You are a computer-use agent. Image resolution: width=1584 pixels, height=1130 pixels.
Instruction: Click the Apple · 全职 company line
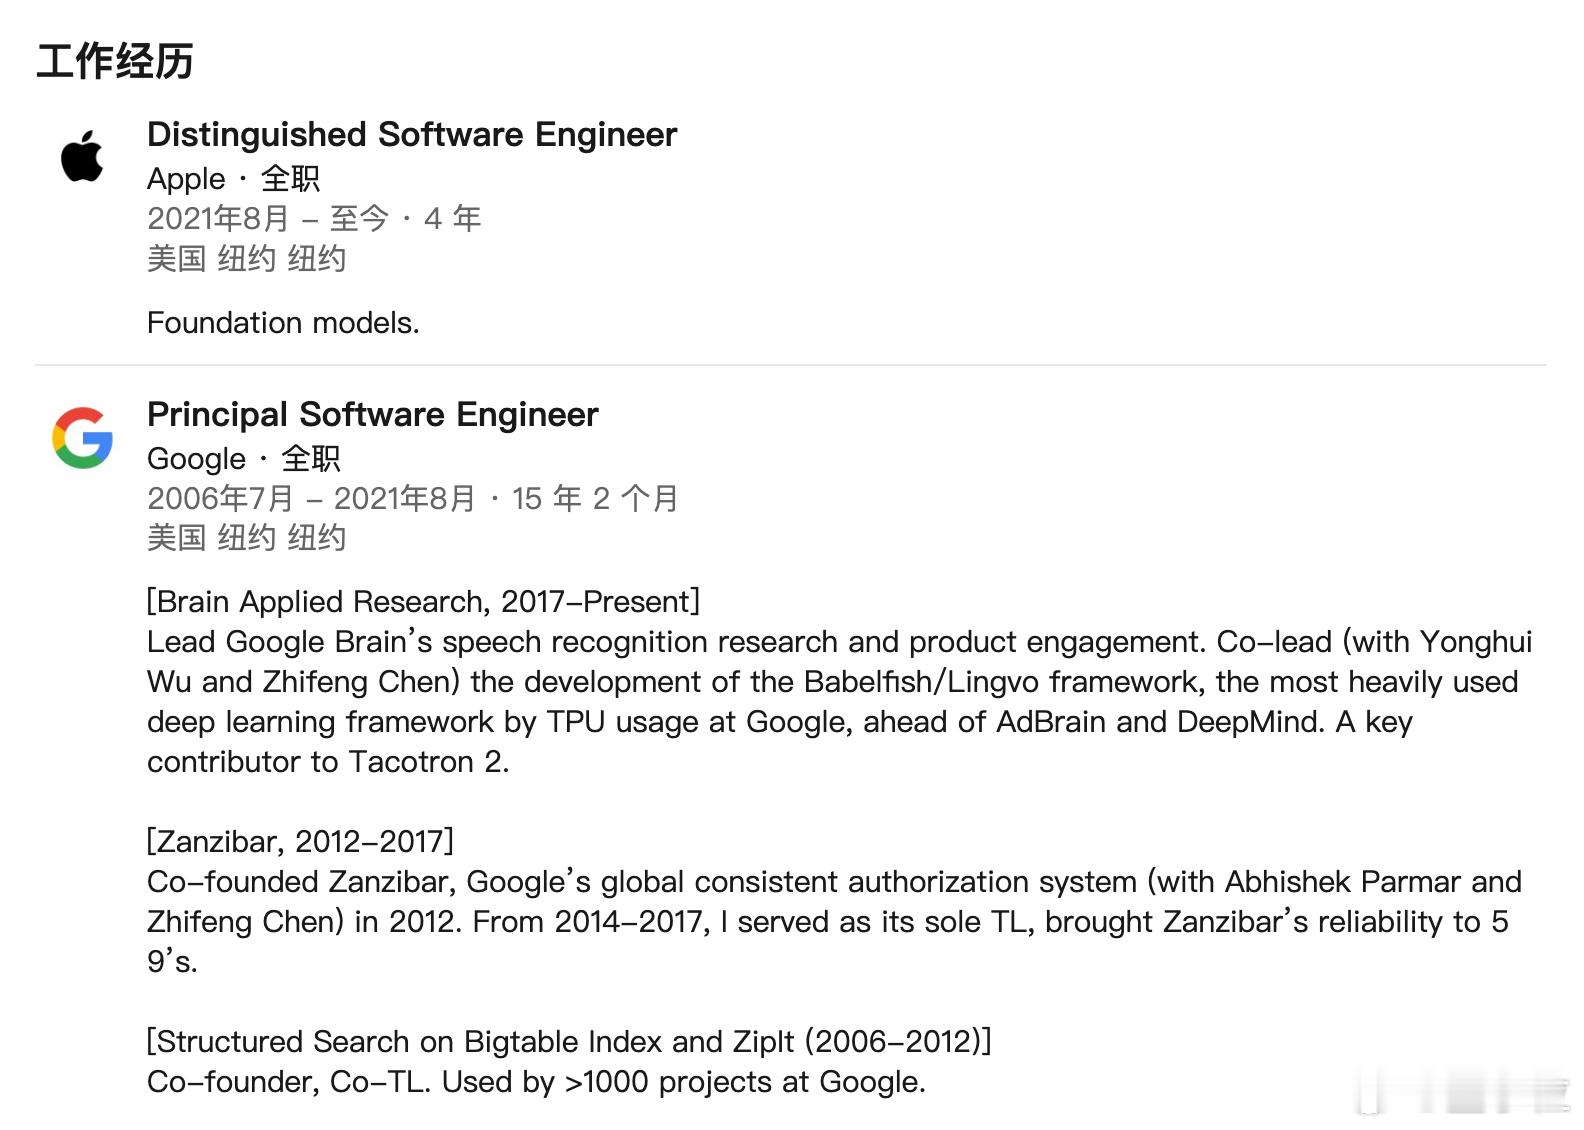pyautogui.click(x=234, y=179)
